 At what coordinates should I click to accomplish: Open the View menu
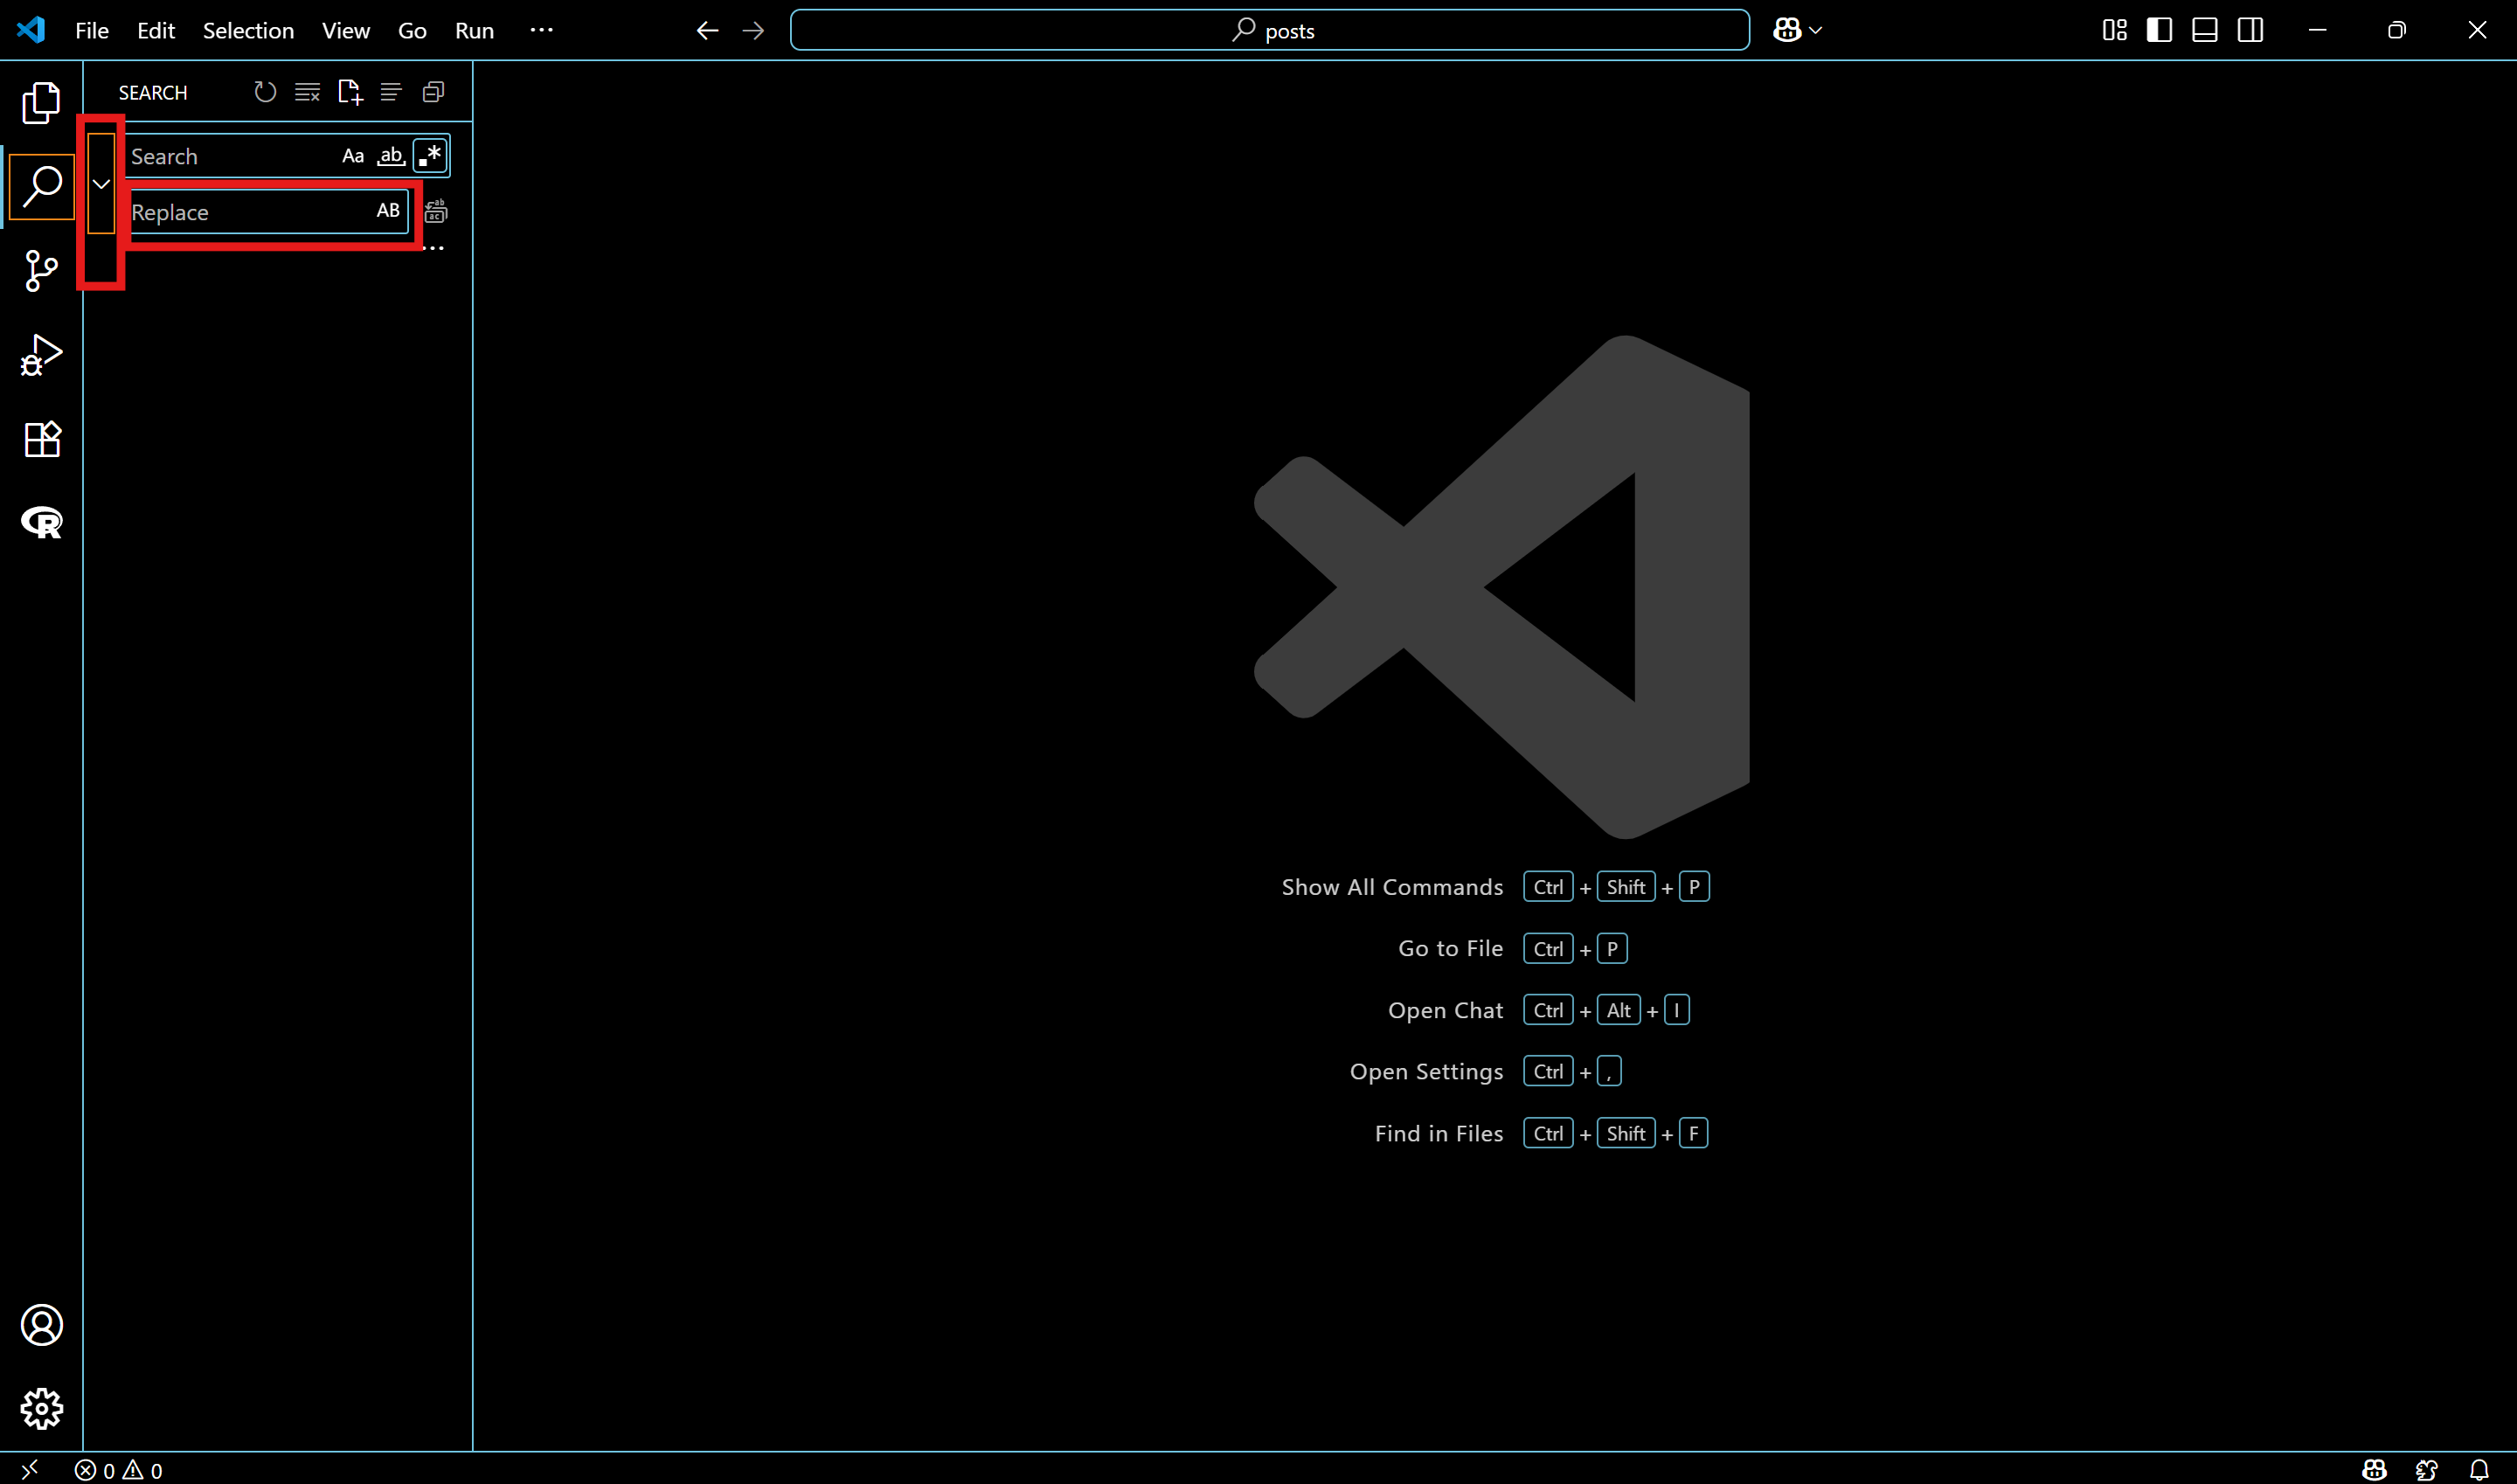click(345, 30)
